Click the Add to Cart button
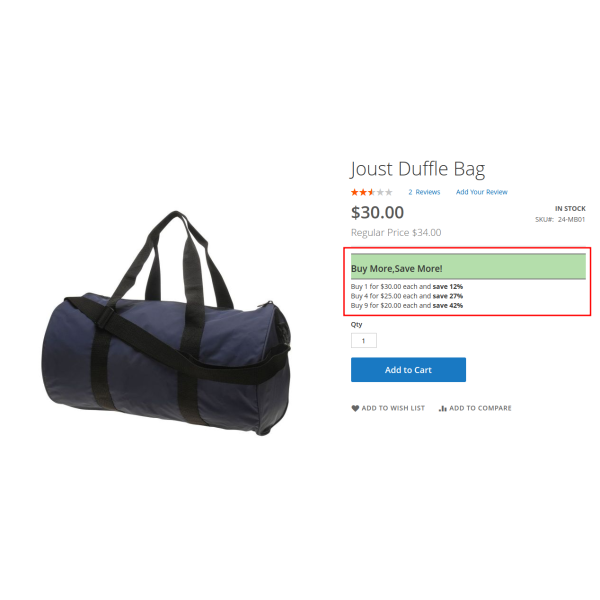This screenshot has width=600, height=600. [408, 370]
